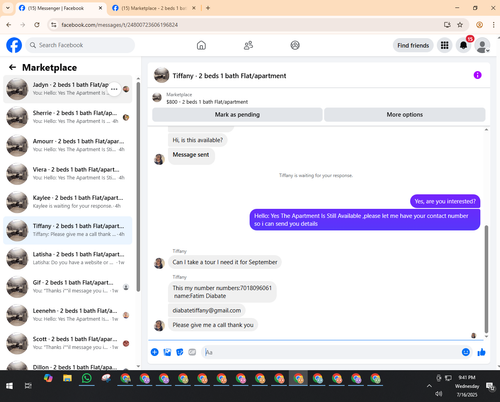This screenshot has height=402, width=500.
Task: Click the browser address bar URL
Action: [x=120, y=25]
